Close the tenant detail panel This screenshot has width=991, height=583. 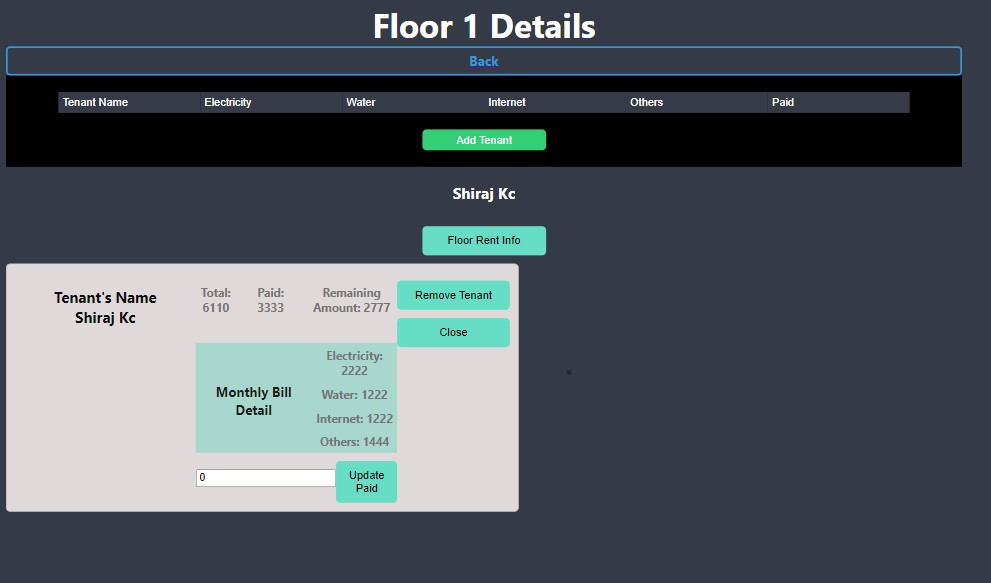pyautogui.click(x=453, y=331)
